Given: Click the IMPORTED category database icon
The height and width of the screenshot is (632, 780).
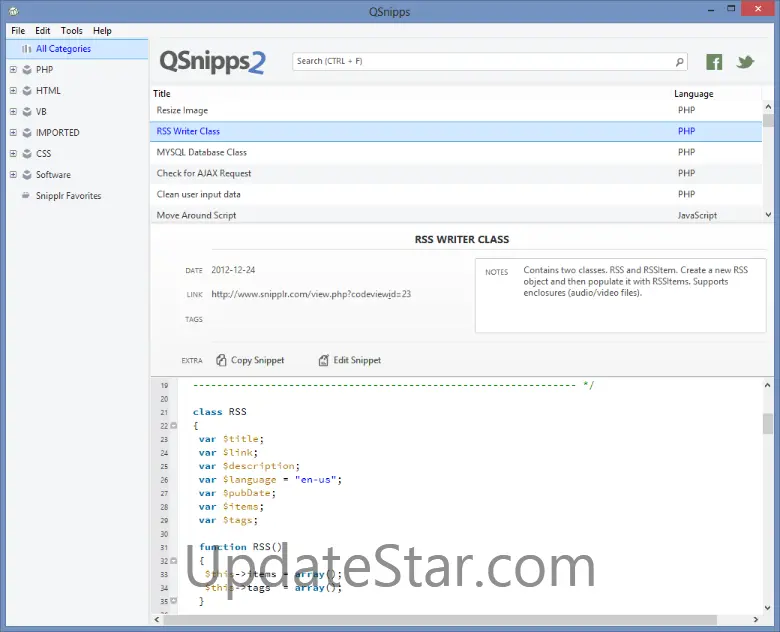Looking at the screenshot, I should [27, 132].
